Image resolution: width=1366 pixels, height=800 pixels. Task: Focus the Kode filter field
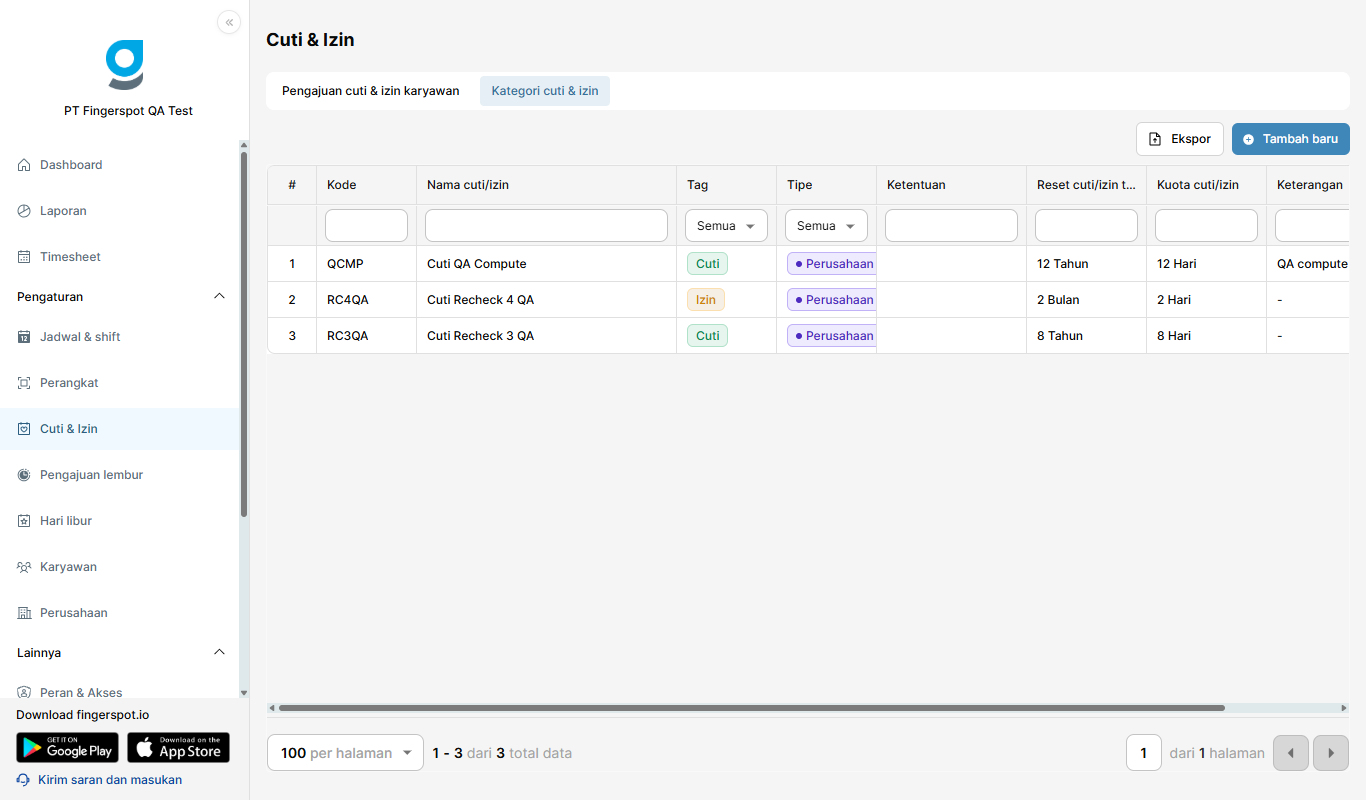366,226
